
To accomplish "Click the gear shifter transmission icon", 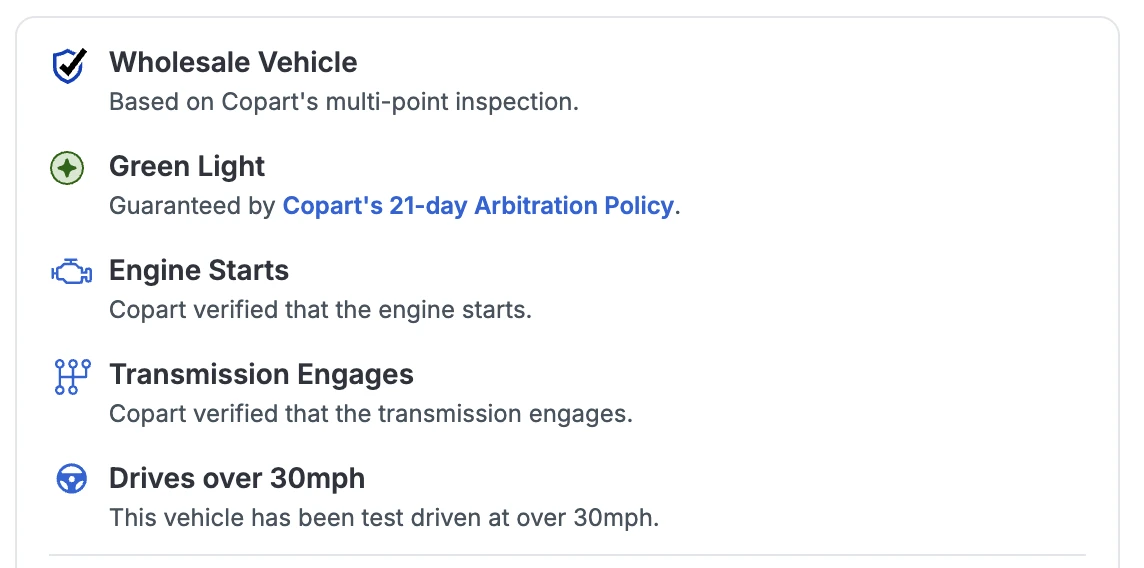I will [71, 376].
